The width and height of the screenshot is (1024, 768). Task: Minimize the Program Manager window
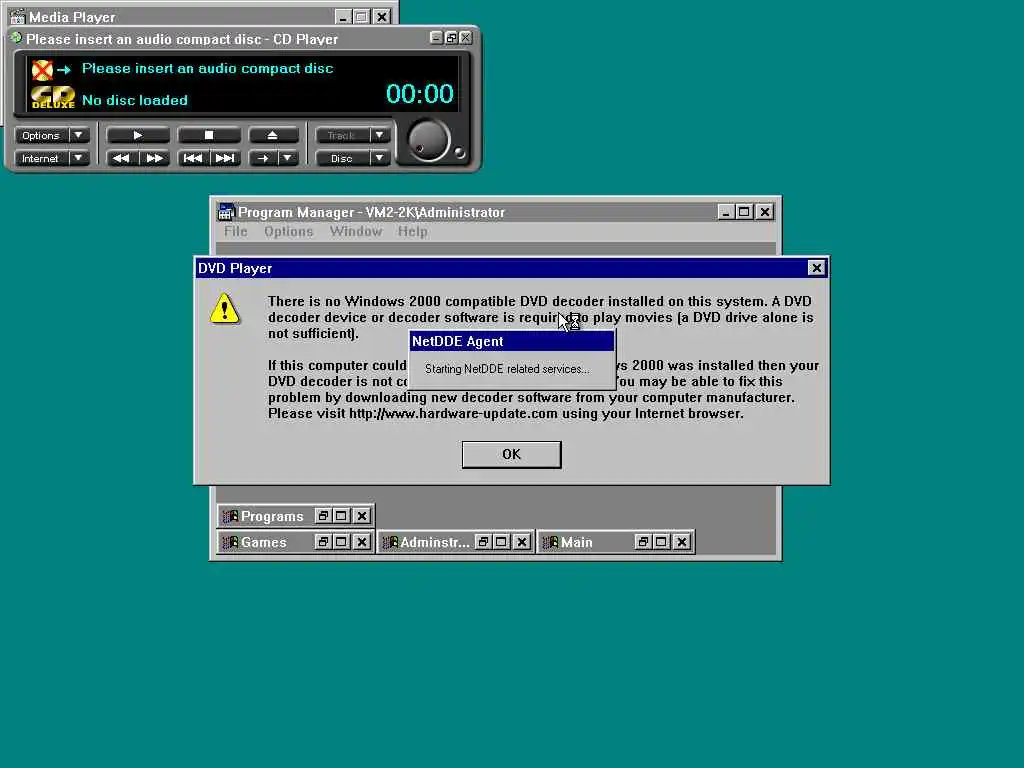[726, 212]
